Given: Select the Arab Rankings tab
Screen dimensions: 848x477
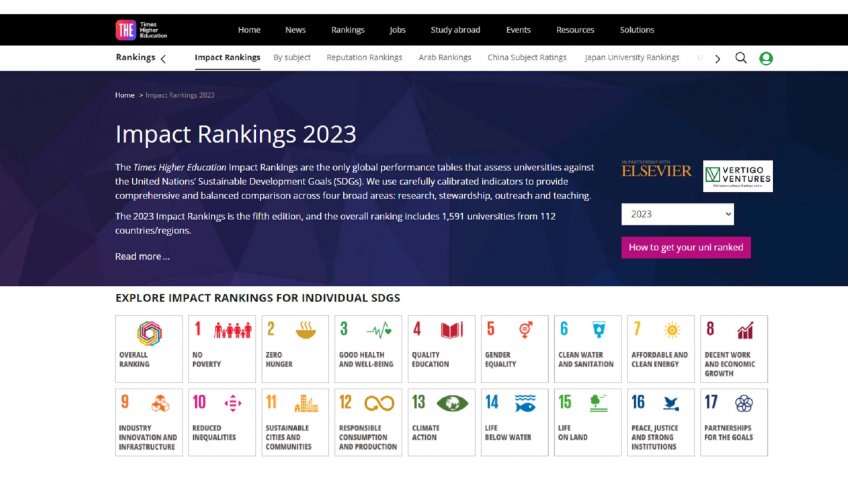Looking at the screenshot, I should [x=445, y=57].
